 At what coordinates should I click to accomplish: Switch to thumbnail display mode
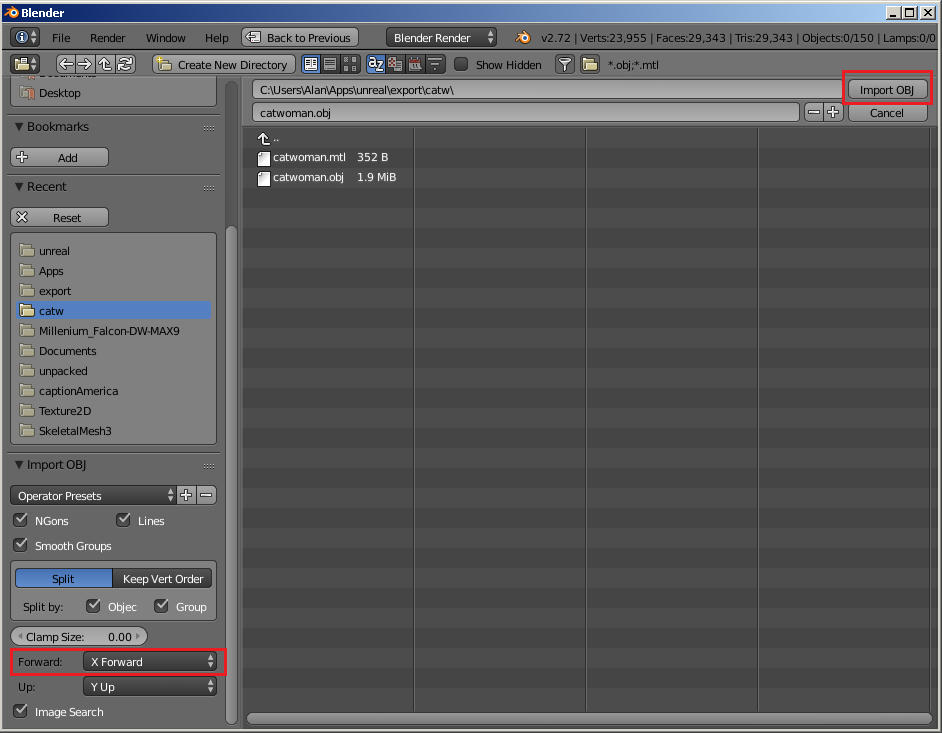pyautogui.click(x=350, y=64)
